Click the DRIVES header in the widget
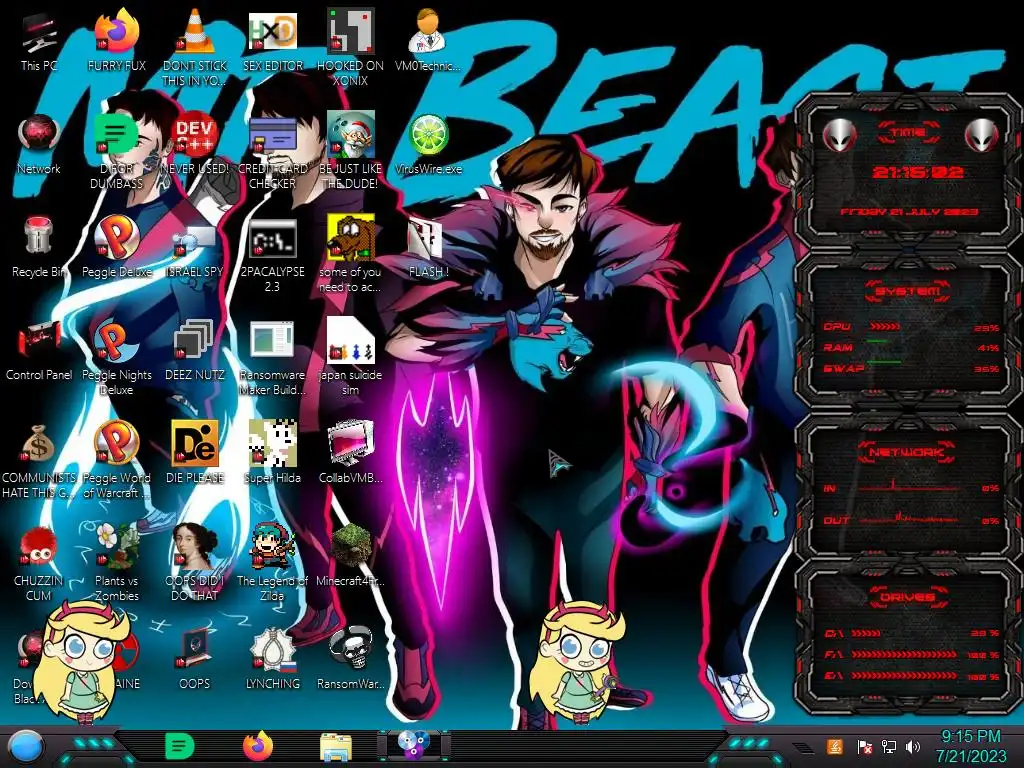The image size is (1024, 768). click(906, 596)
